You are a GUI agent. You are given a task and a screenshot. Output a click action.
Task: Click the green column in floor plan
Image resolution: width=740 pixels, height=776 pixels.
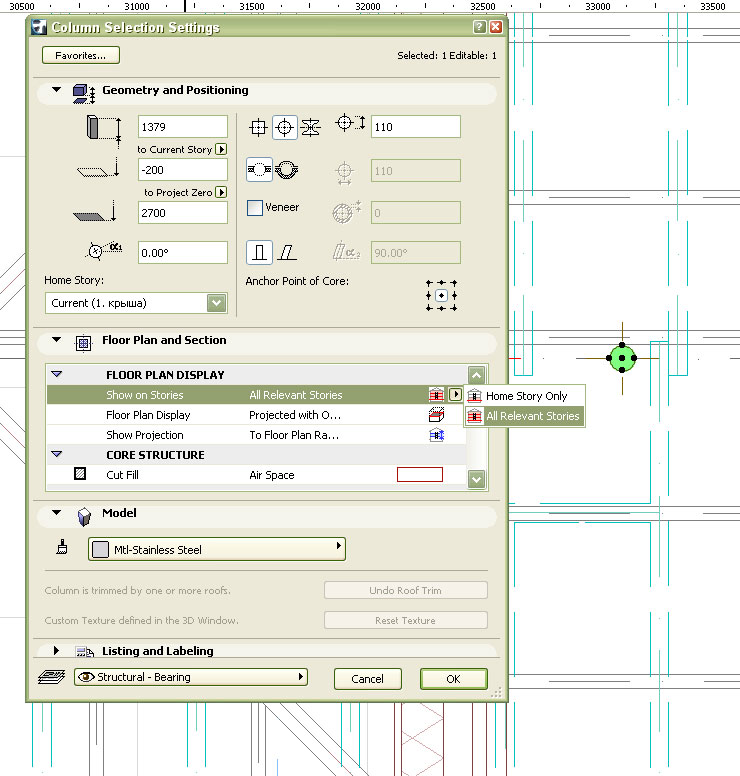[622, 358]
